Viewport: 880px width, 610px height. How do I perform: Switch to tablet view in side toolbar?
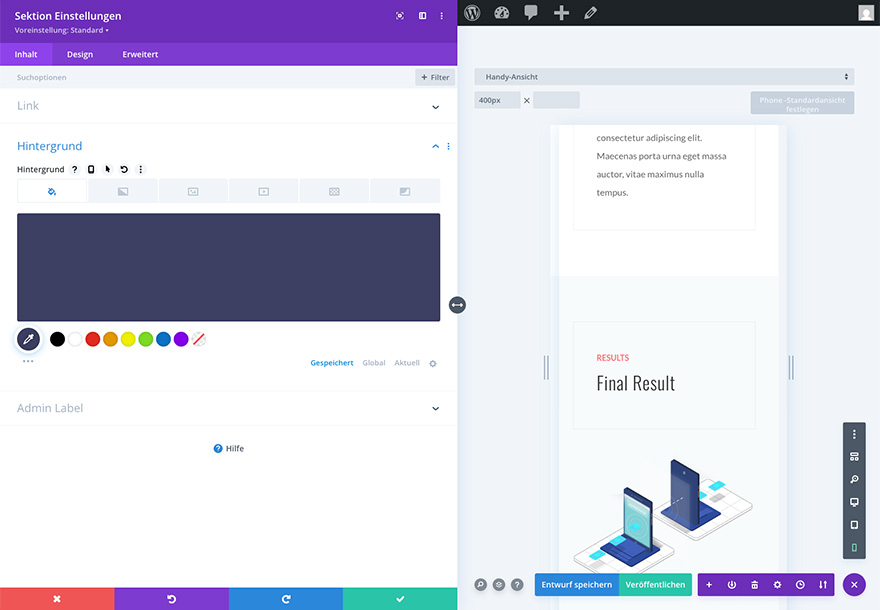tap(854, 525)
